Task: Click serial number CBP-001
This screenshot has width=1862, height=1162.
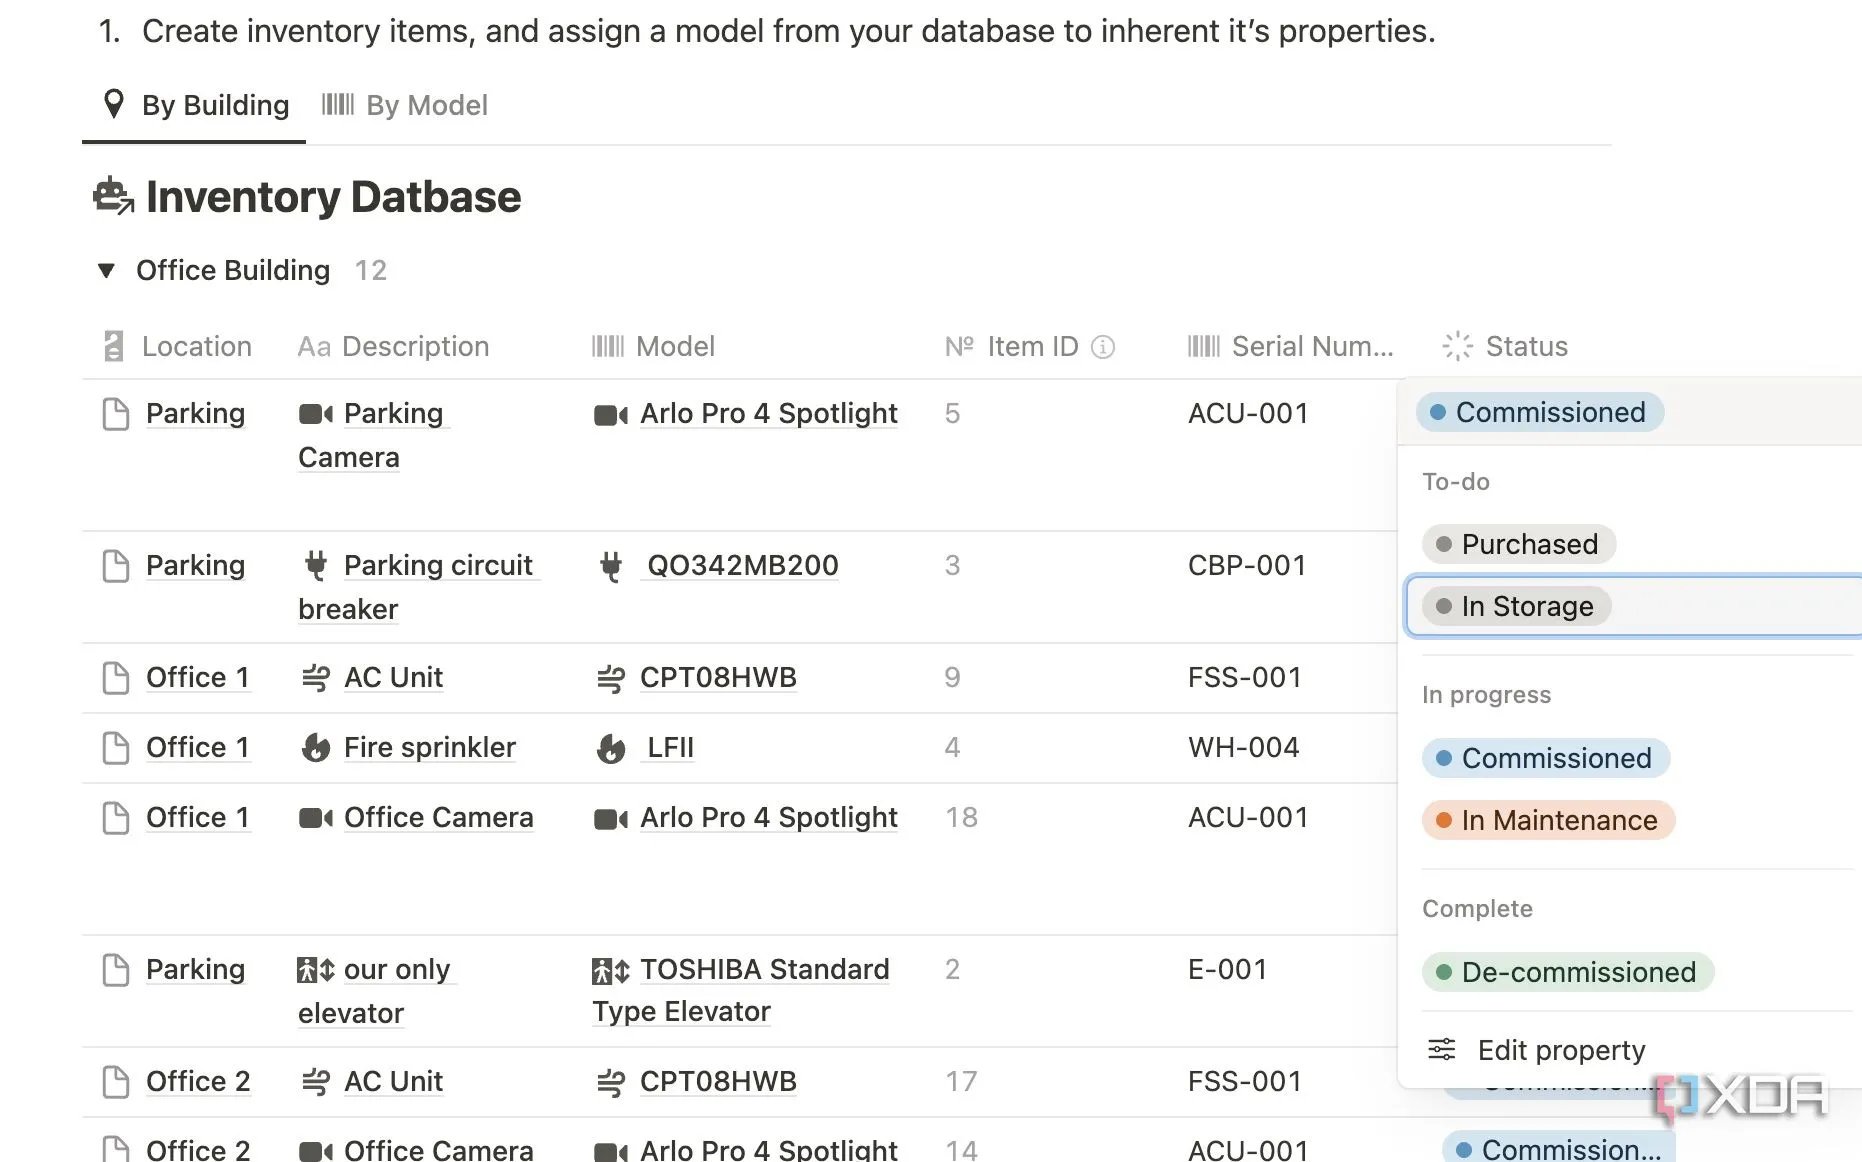Action: click(1247, 565)
